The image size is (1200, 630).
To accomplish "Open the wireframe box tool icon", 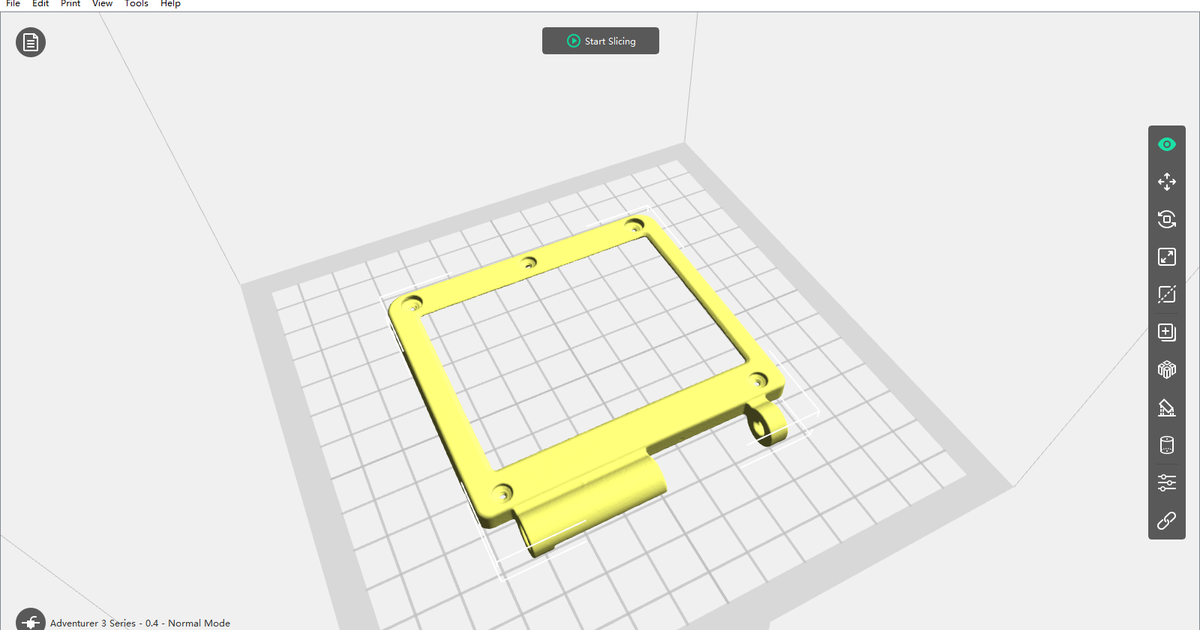I will pos(1166,369).
